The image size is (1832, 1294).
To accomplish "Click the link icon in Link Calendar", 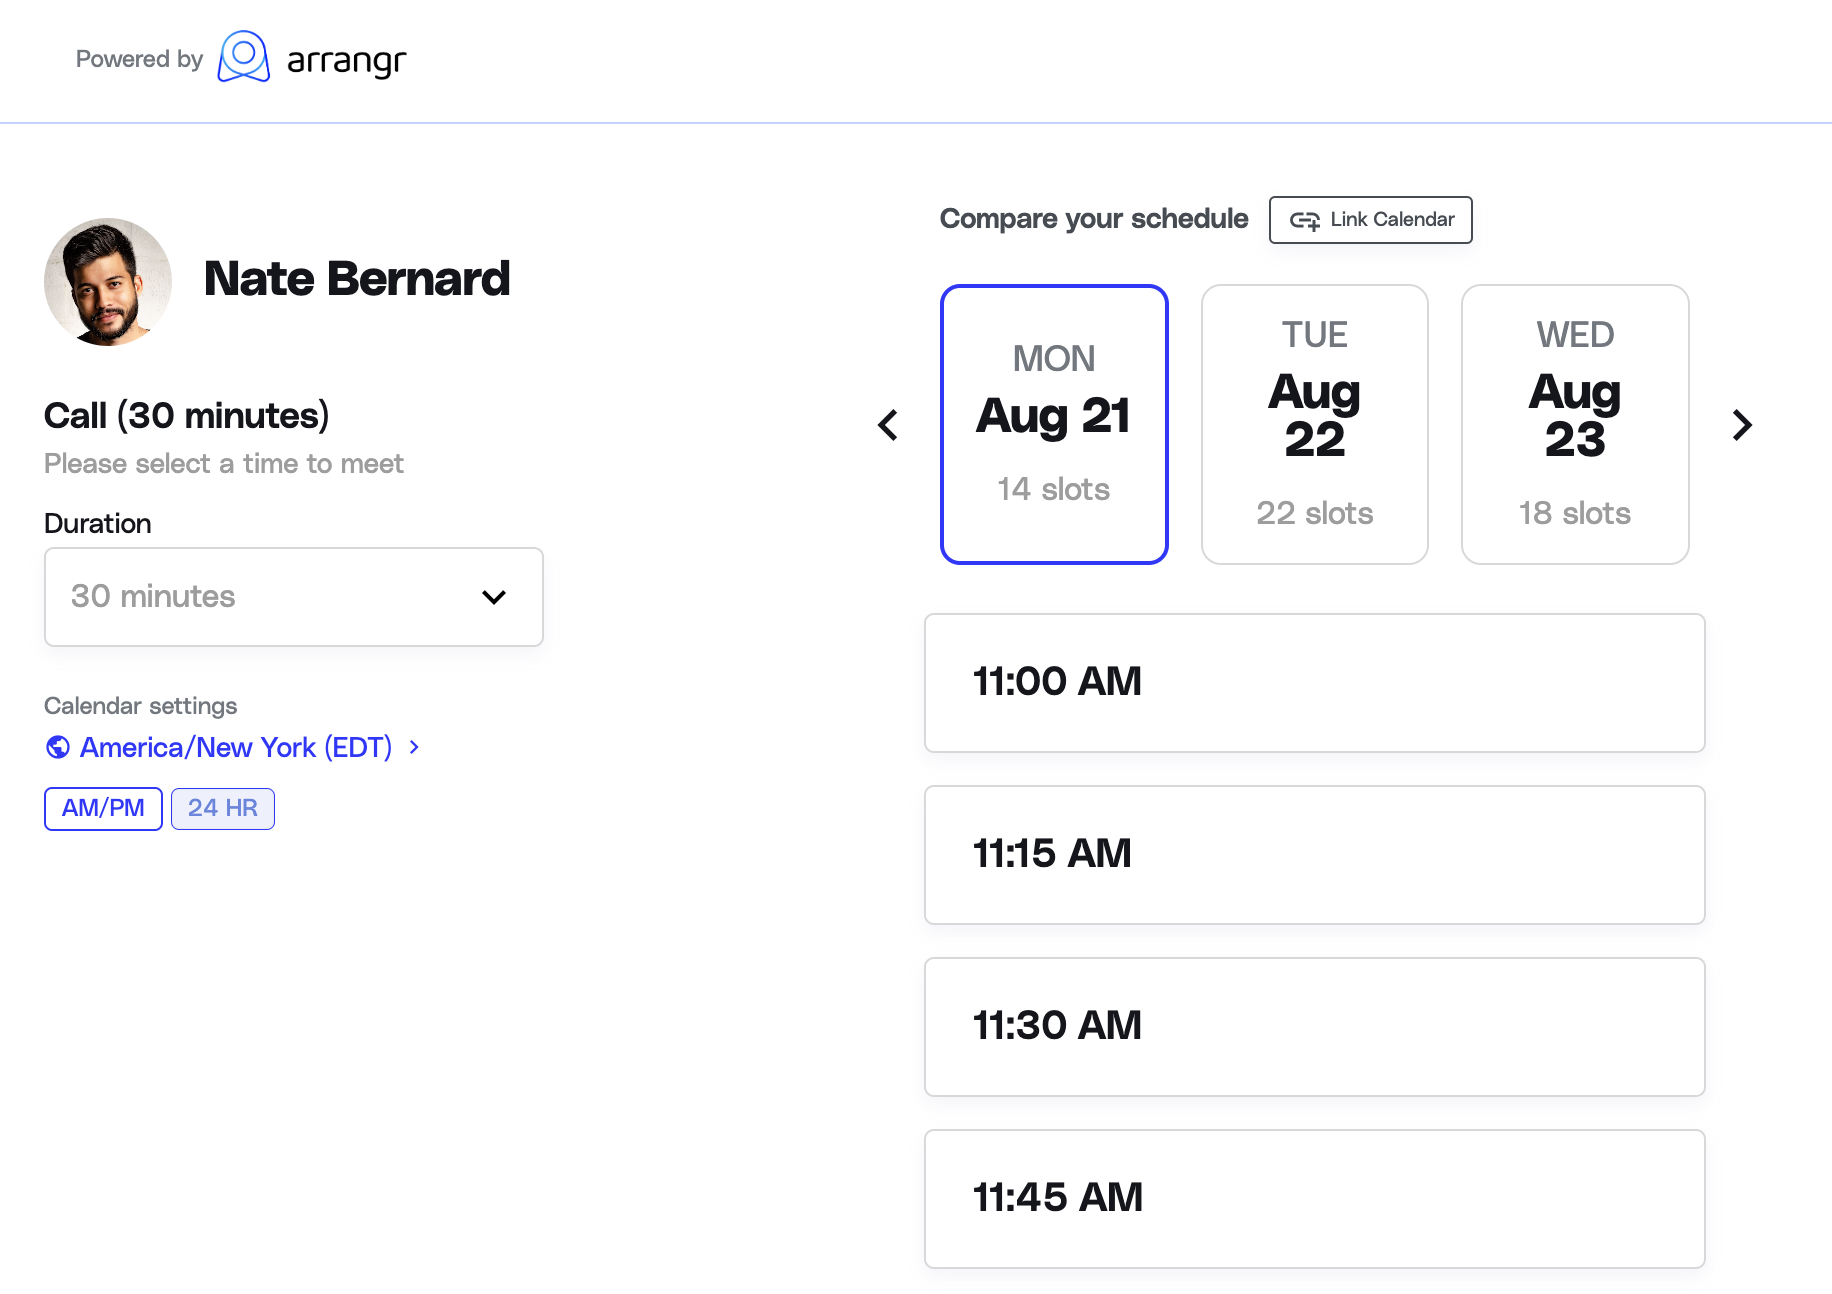I will [x=1304, y=220].
